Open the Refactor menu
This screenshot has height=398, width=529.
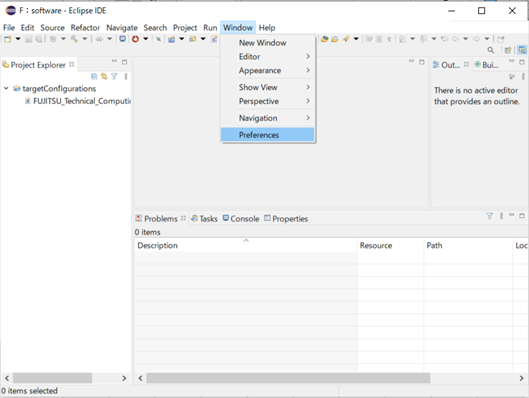click(x=85, y=28)
